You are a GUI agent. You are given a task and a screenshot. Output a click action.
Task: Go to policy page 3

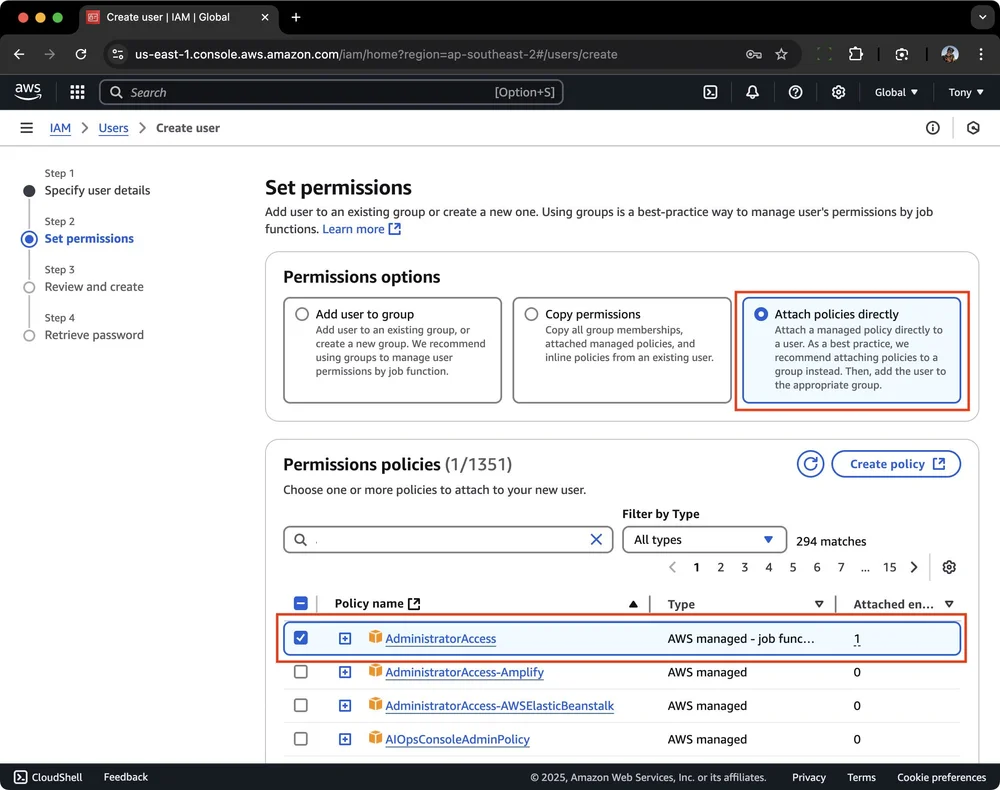[x=744, y=567]
